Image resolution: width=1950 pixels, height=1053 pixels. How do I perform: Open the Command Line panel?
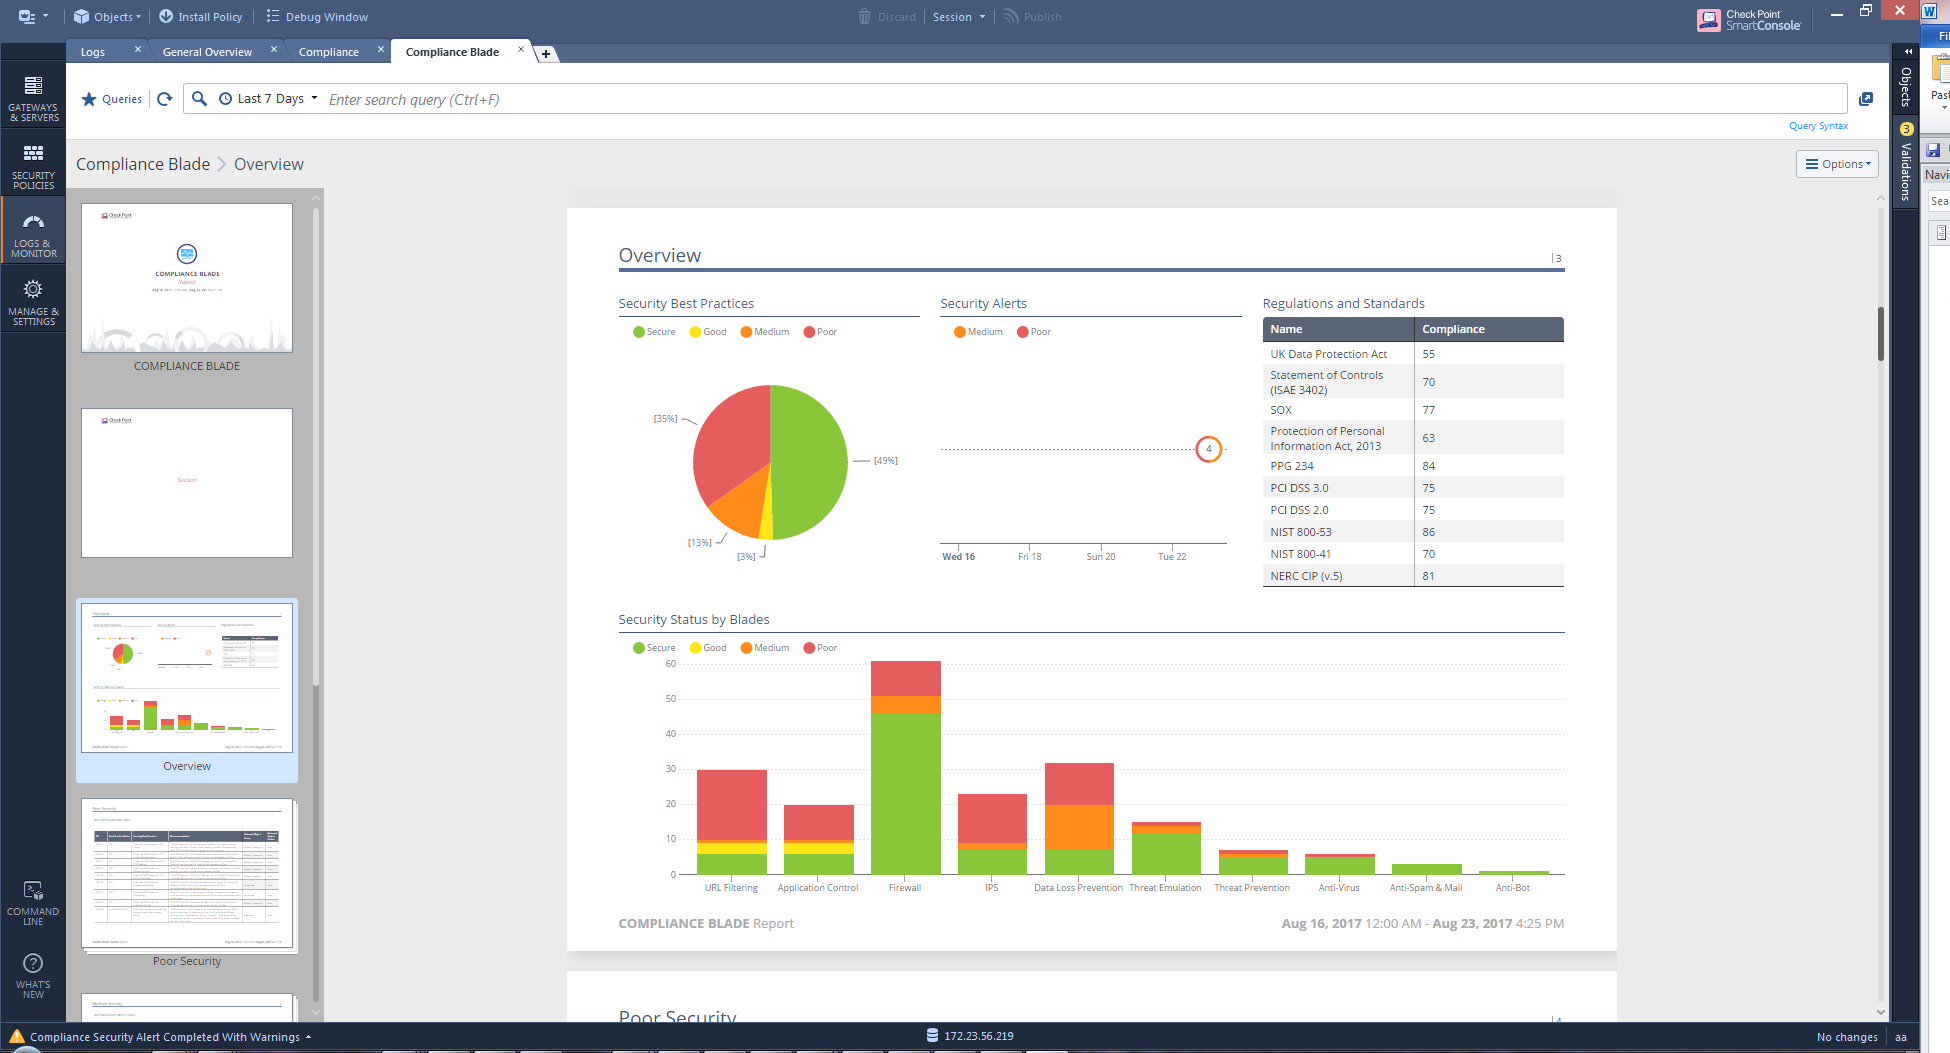33,900
